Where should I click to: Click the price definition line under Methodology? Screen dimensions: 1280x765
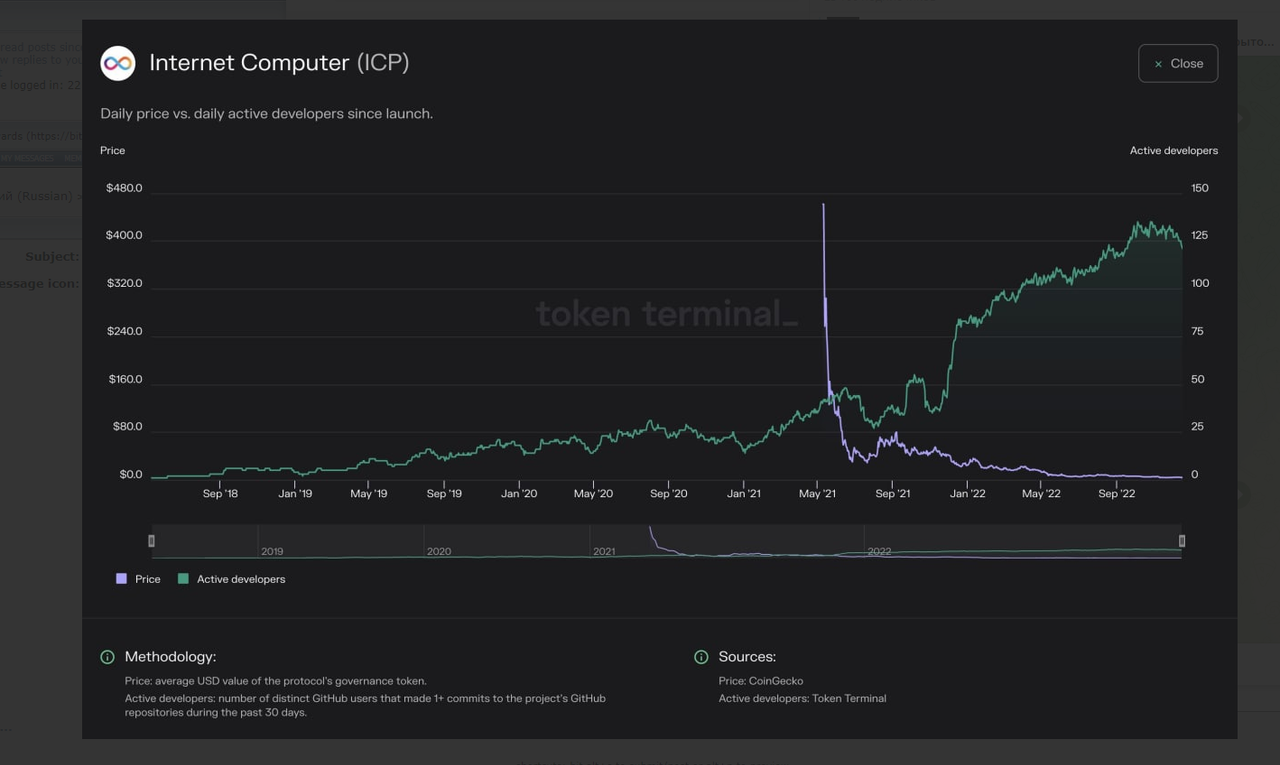click(x=276, y=681)
